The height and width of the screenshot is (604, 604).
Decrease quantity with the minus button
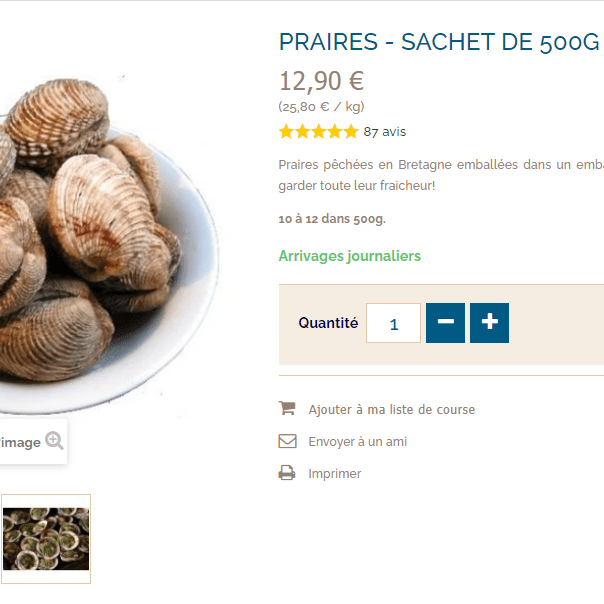point(445,323)
